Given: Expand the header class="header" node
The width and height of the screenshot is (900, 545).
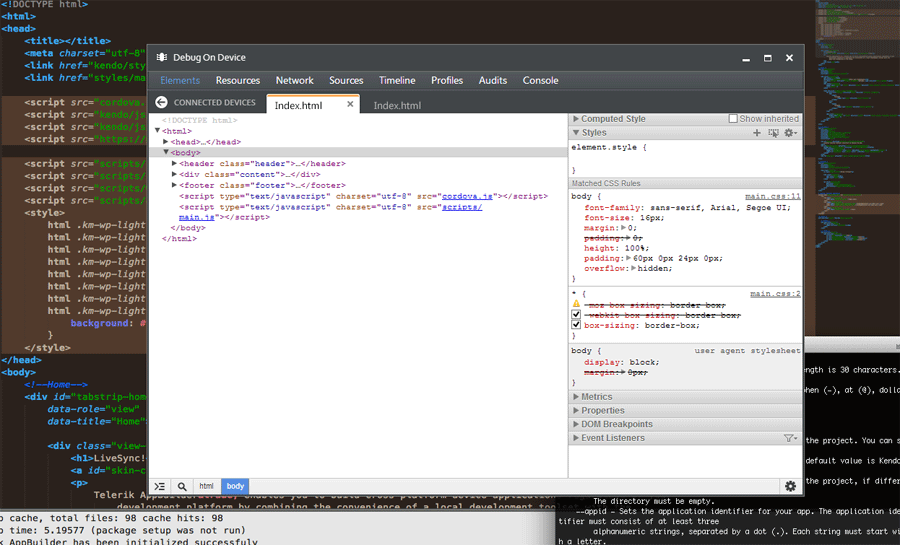Looking at the screenshot, I should click(174, 164).
